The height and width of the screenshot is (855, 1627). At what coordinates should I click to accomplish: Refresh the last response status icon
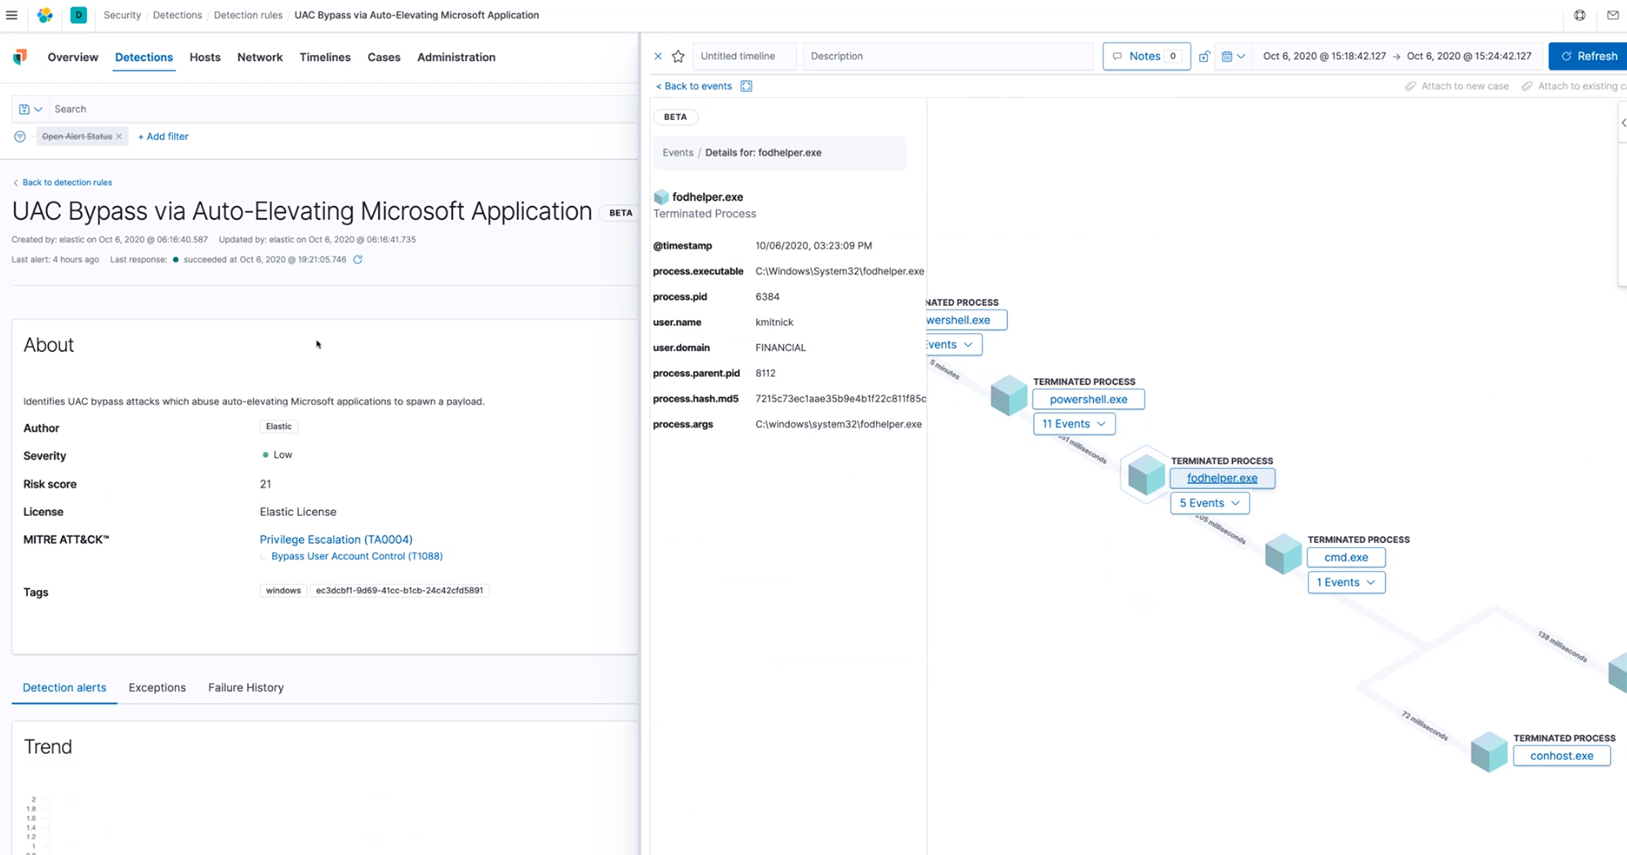tap(358, 259)
